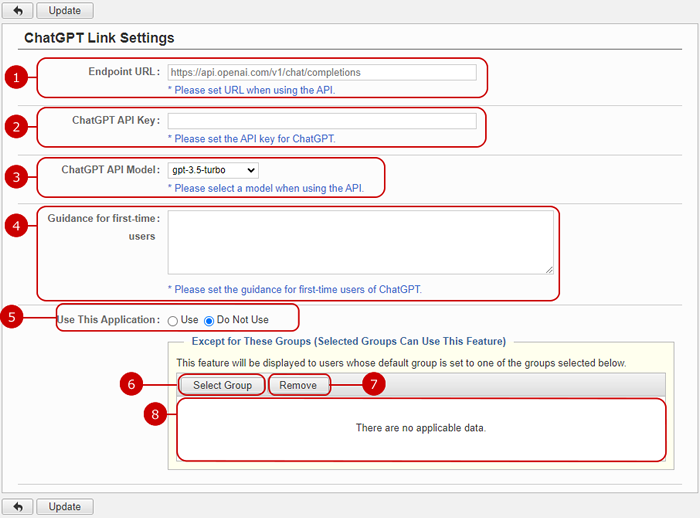This screenshot has width=700, height=518.
Task: Click the red number 6 marker
Action: [131, 384]
